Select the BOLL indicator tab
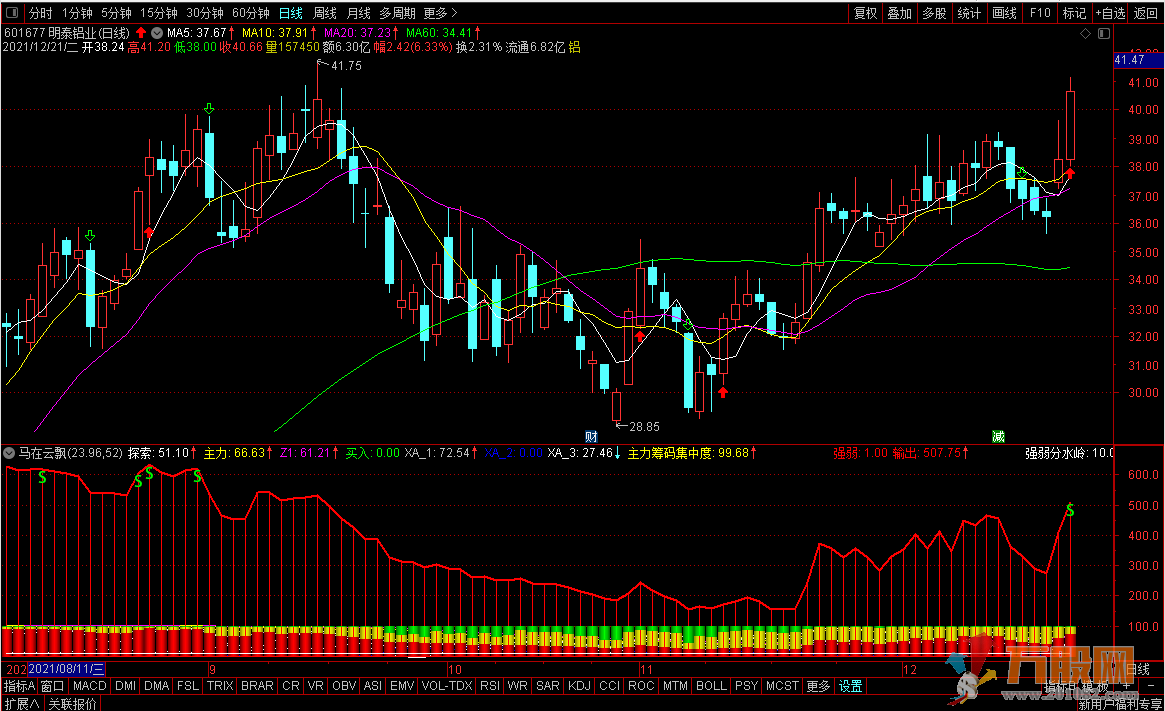The height and width of the screenshot is (711, 1165). (711, 686)
